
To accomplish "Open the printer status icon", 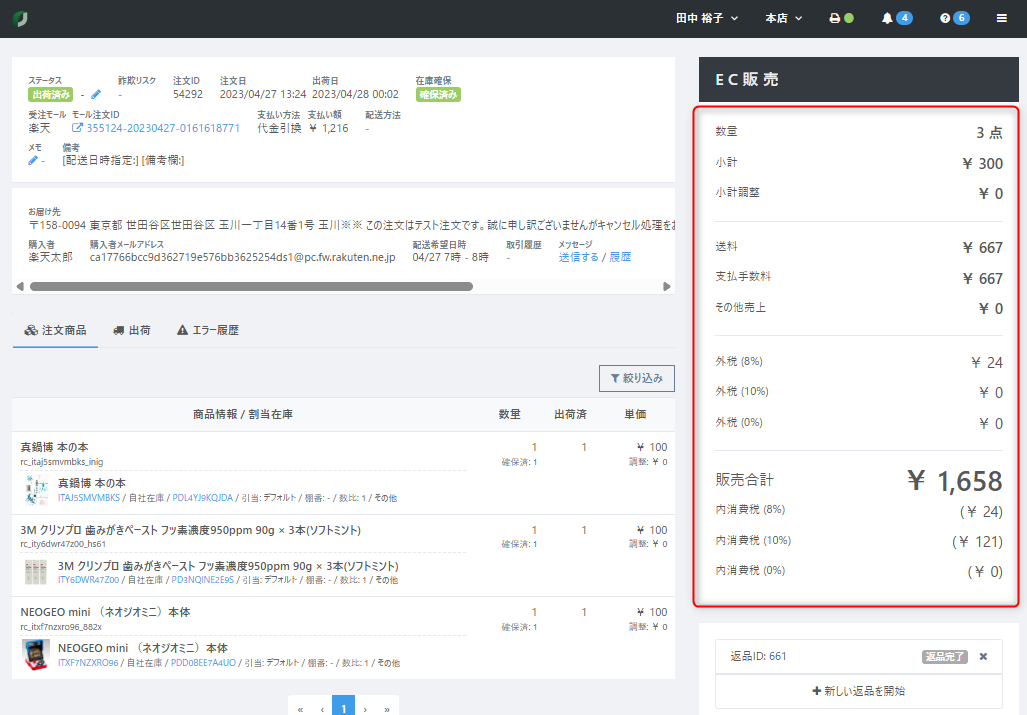I will pos(835,19).
